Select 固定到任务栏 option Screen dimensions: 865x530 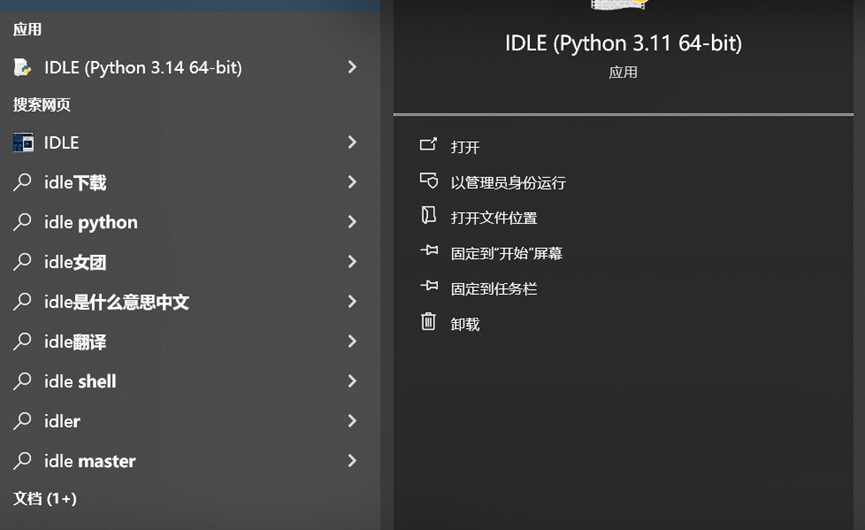493,288
